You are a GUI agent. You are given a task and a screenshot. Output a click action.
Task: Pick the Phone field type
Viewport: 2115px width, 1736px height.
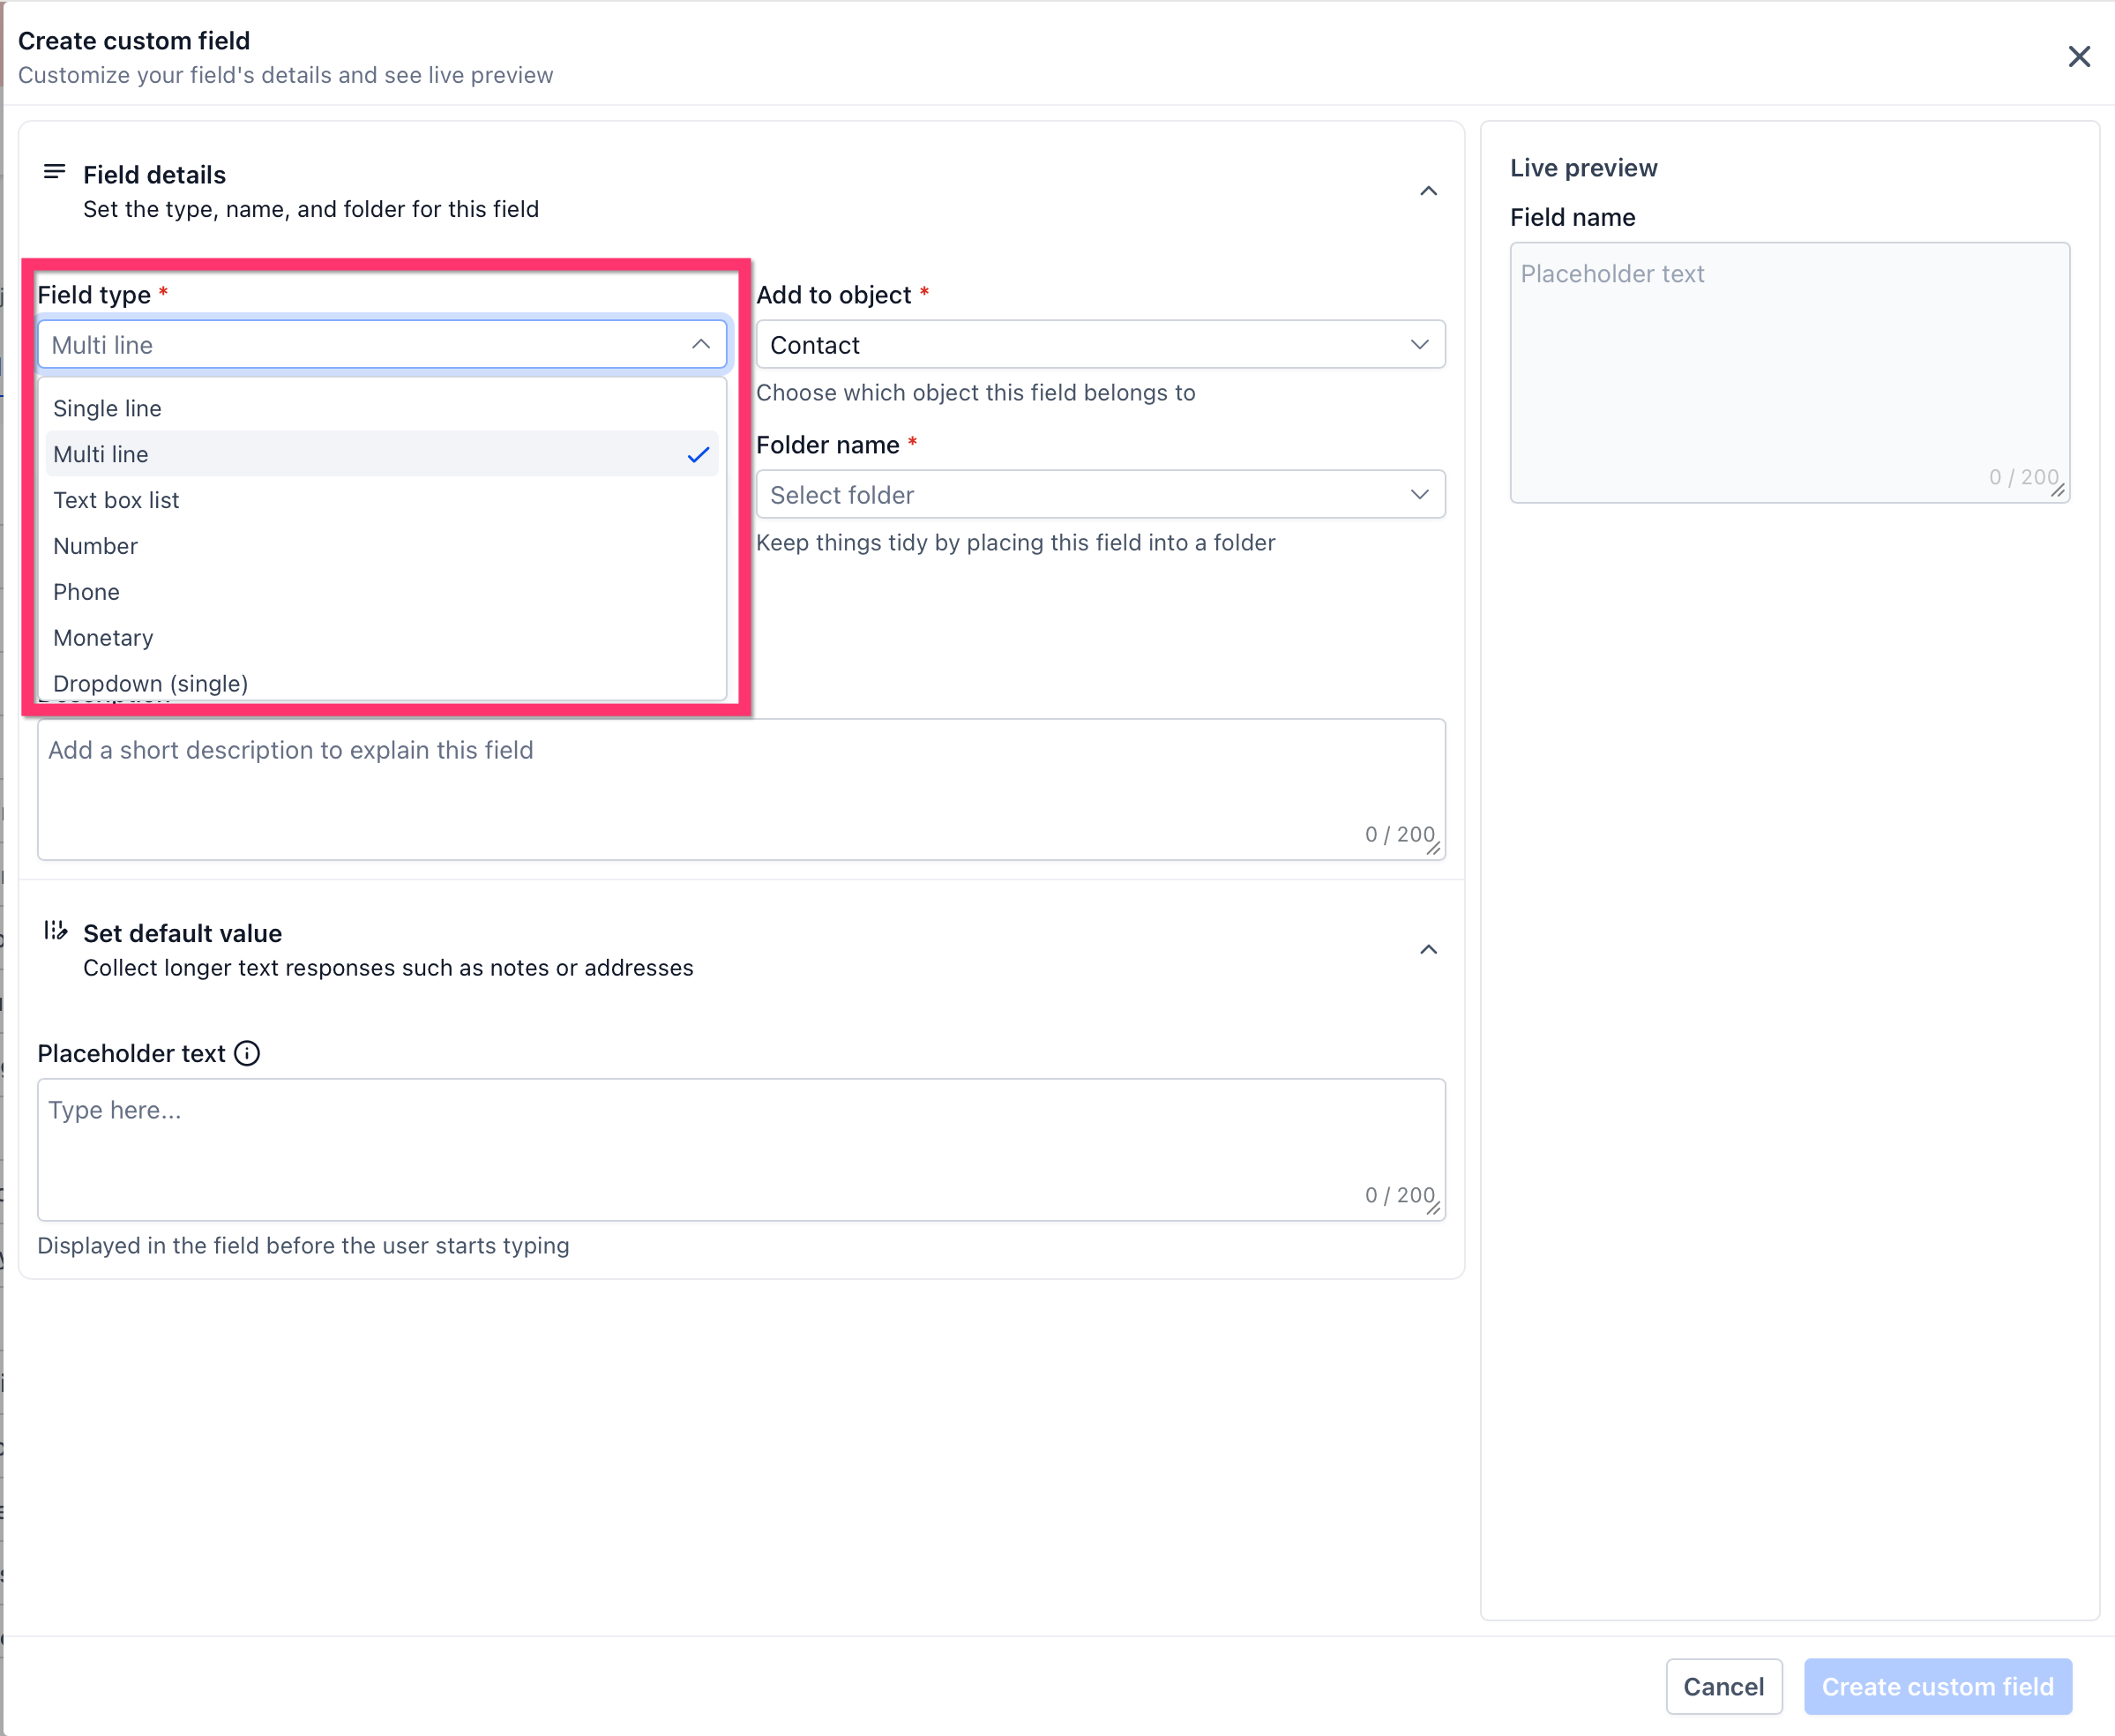87,592
